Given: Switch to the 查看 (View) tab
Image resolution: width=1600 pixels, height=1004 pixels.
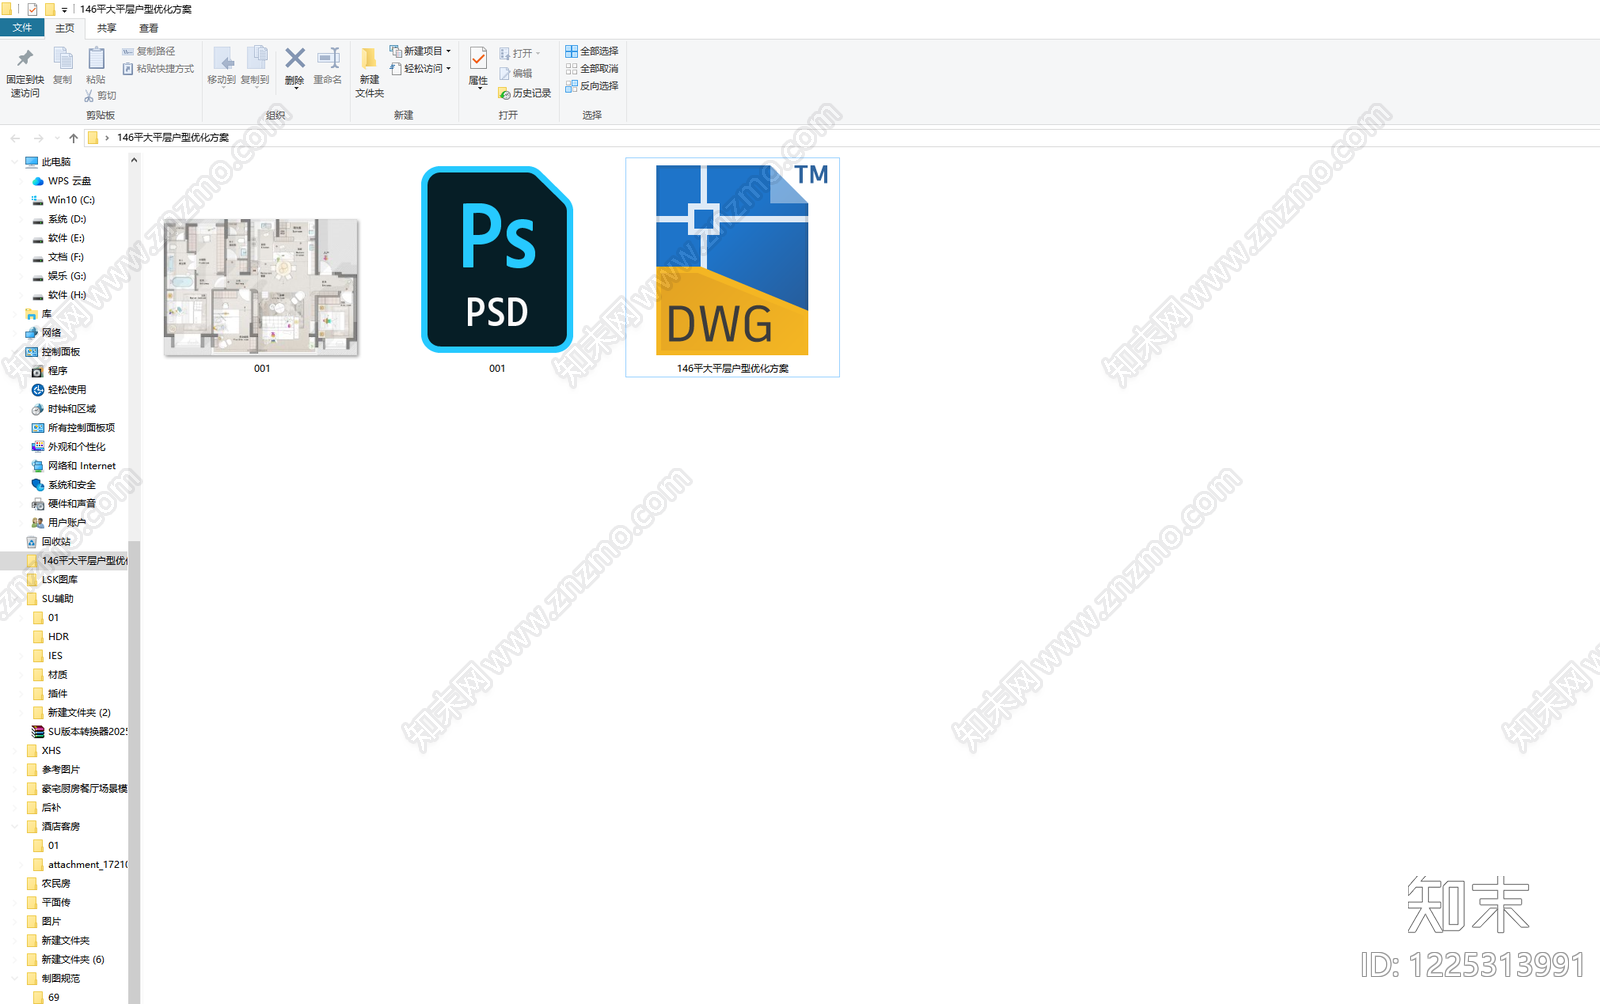Looking at the screenshot, I should coord(149,28).
